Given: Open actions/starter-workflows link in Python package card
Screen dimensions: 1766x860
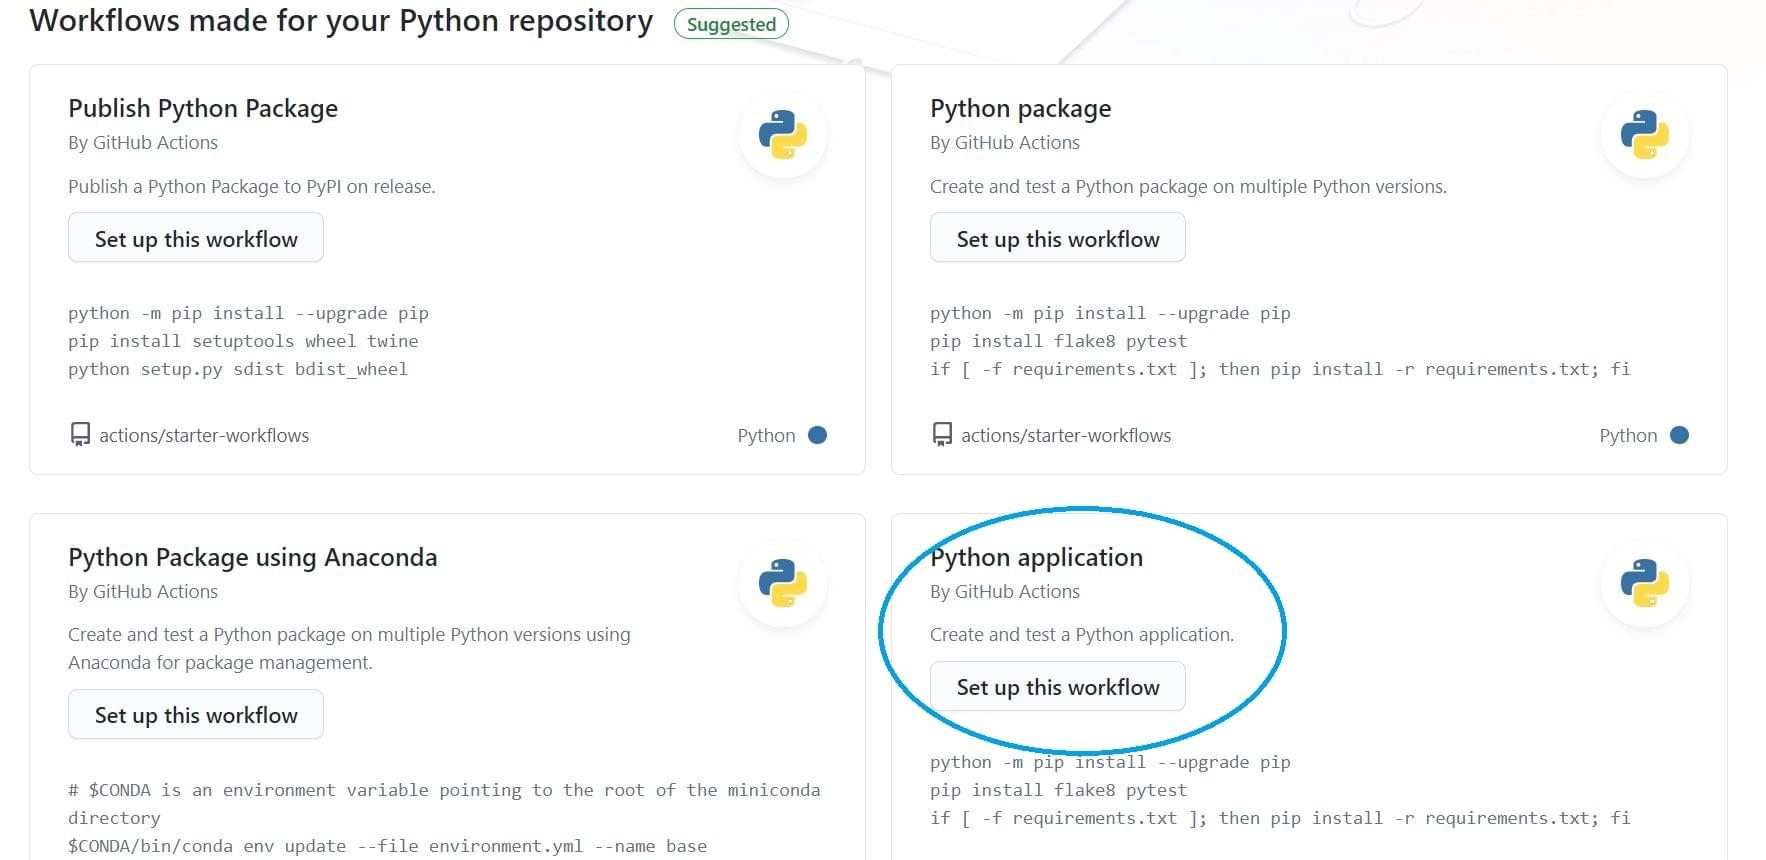Looking at the screenshot, I should [x=1066, y=436].
